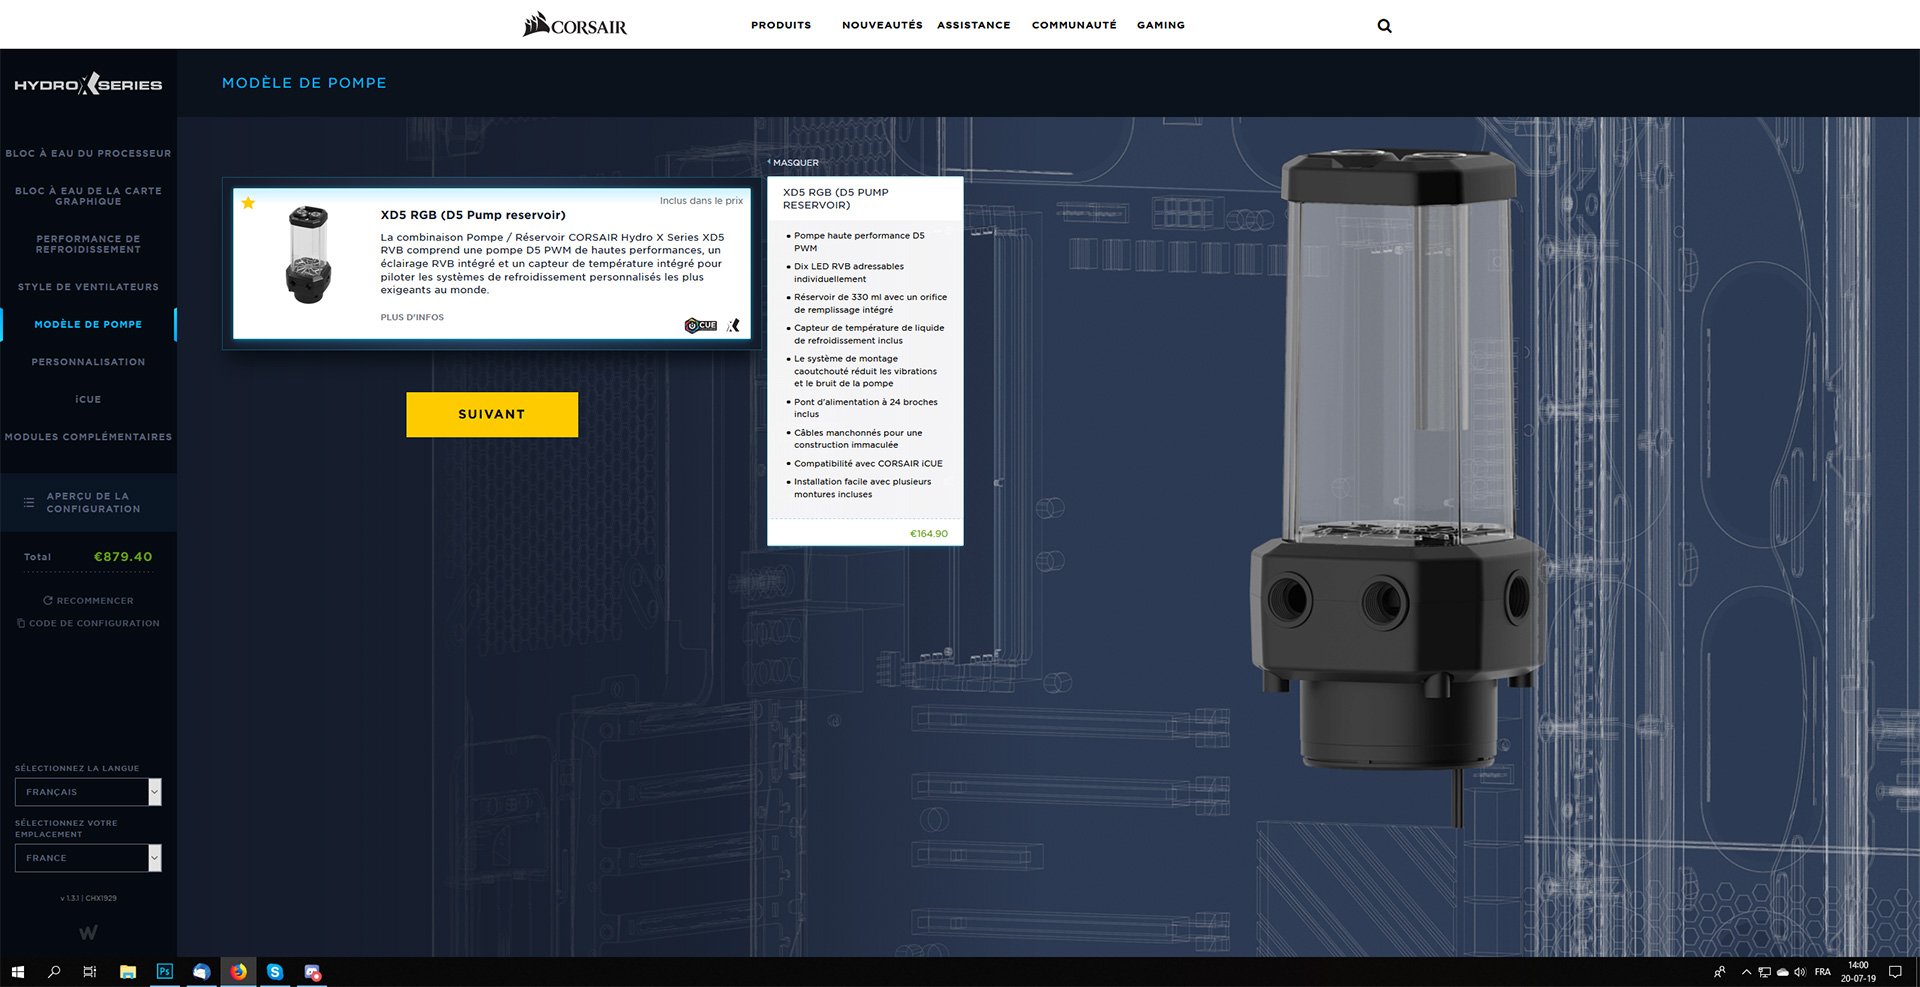1920x987 pixels.
Task: Open the Produits menu
Action: click(x=781, y=25)
